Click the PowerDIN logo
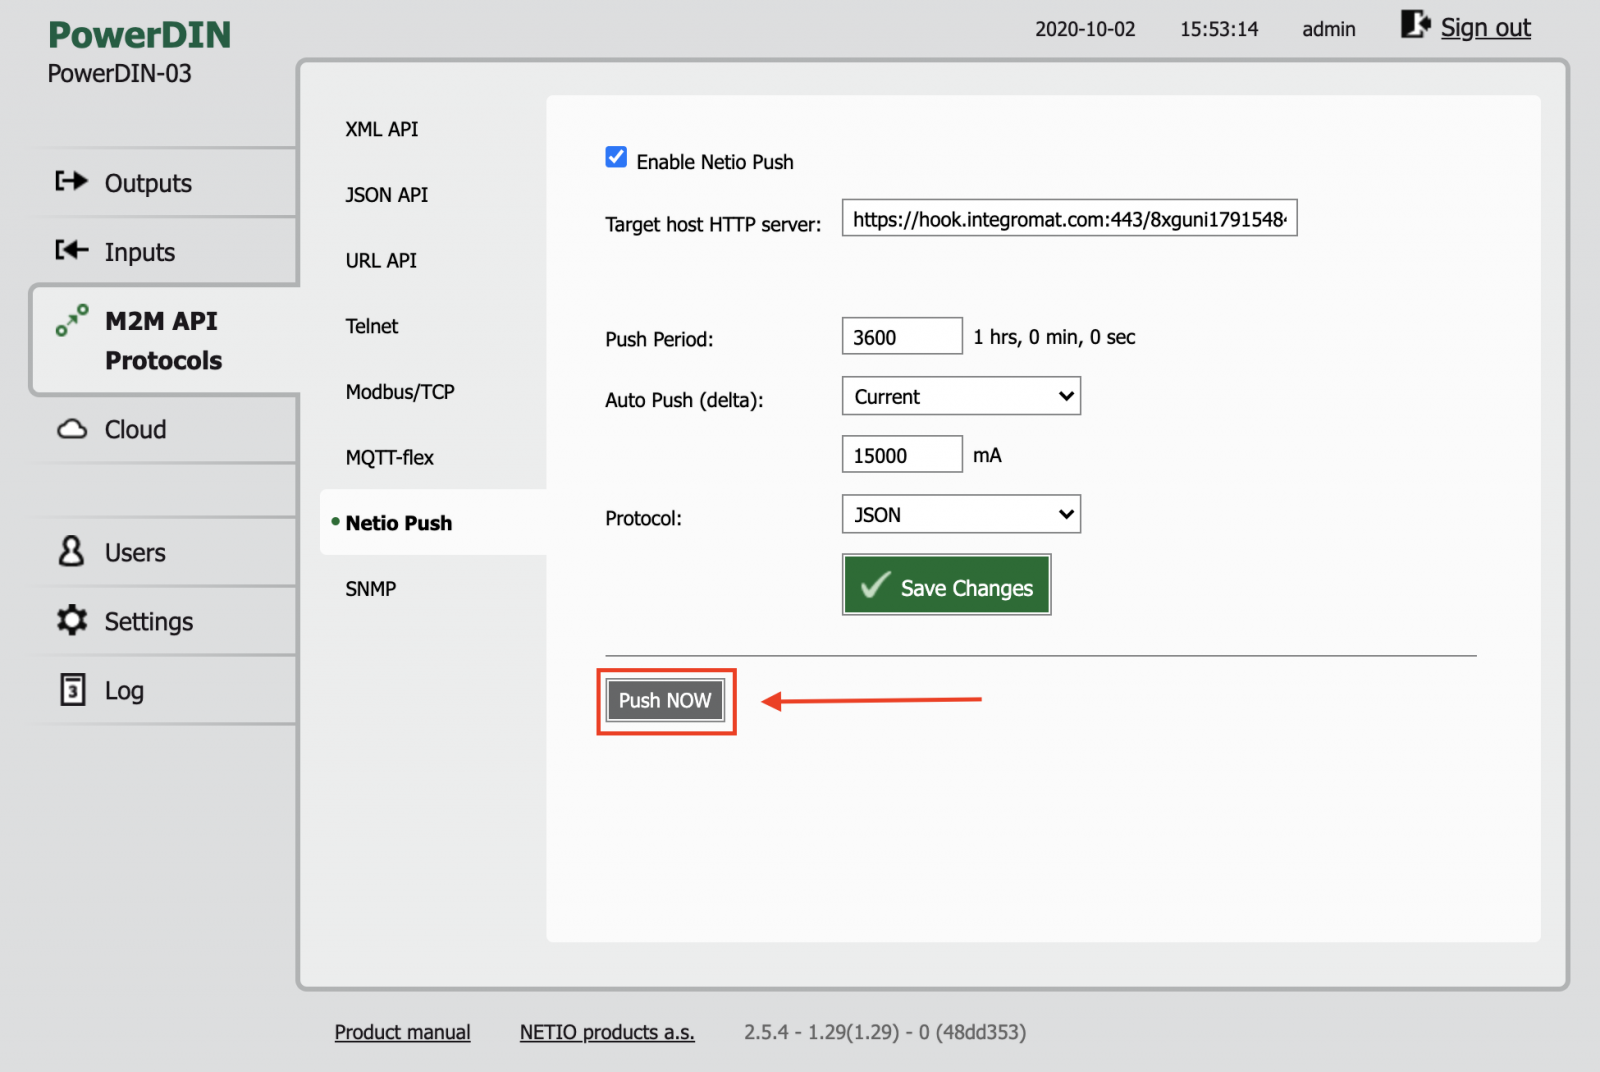Image resolution: width=1600 pixels, height=1072 pixels. pyautogui.click(x=140, y=35)
